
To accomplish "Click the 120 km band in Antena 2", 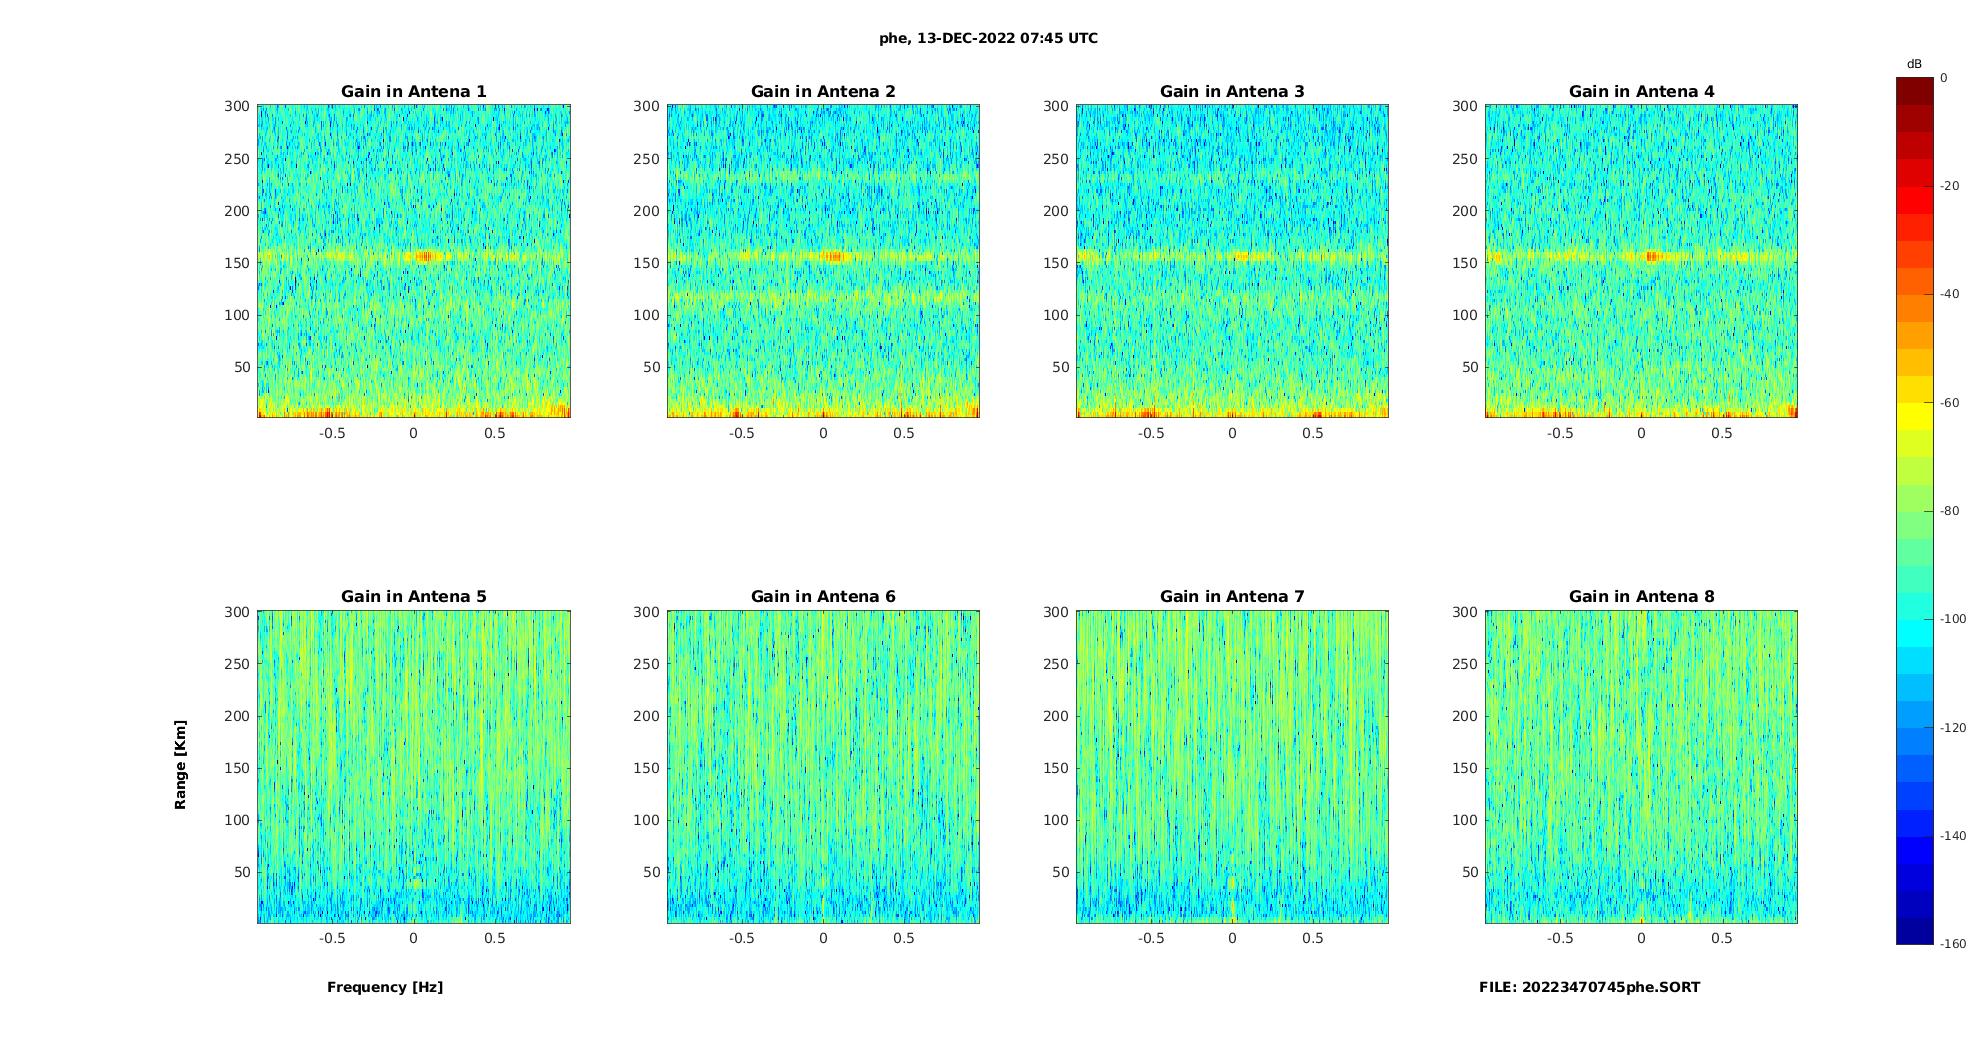I will coord(823,296).
